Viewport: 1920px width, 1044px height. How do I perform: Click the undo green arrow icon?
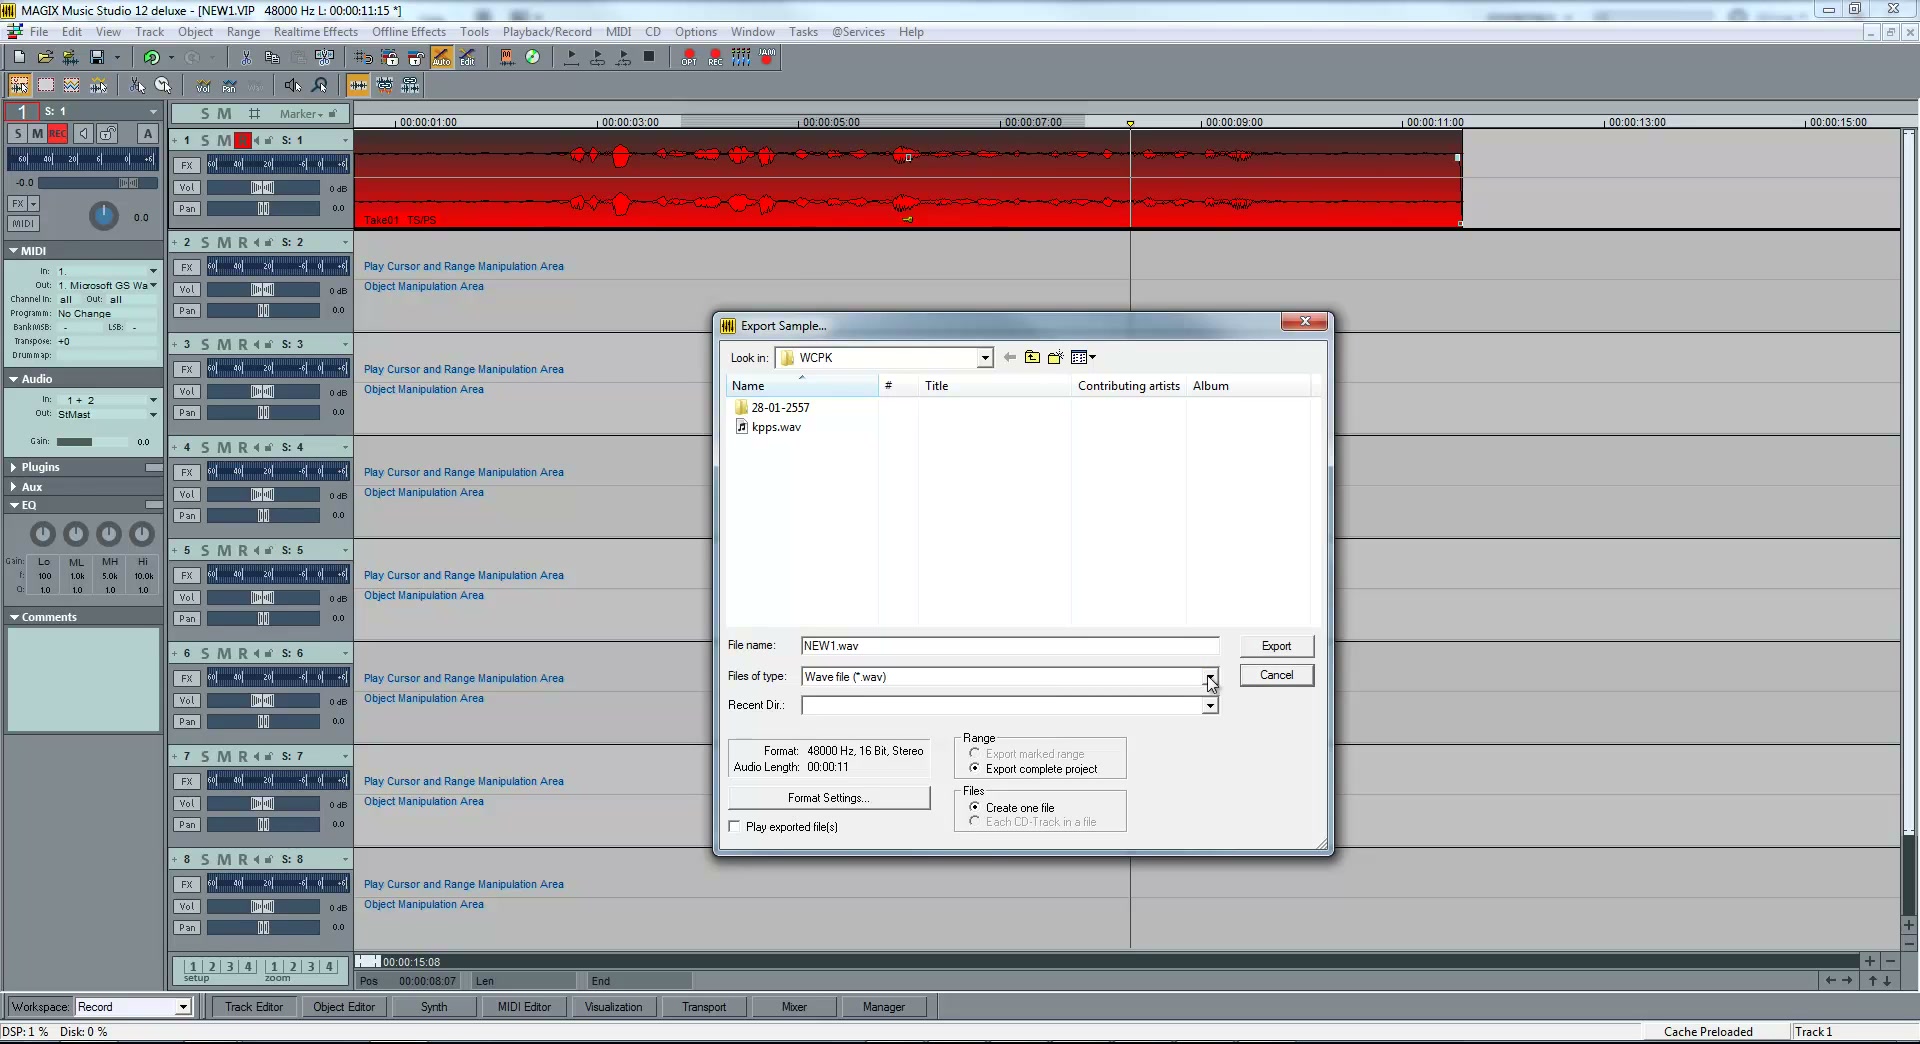click(x=151, y=57)
